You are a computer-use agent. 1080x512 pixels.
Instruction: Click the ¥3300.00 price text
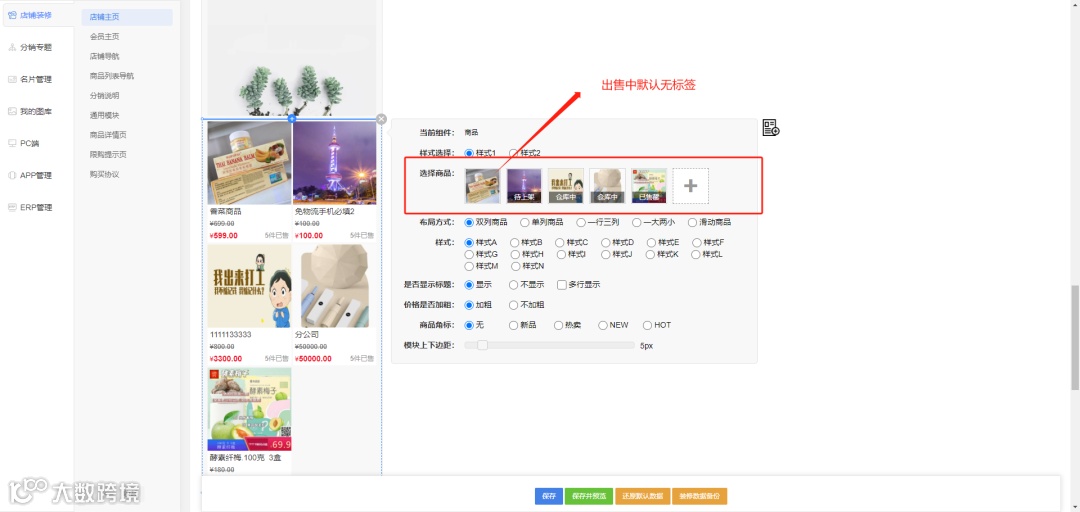click(x=226, y=359)
